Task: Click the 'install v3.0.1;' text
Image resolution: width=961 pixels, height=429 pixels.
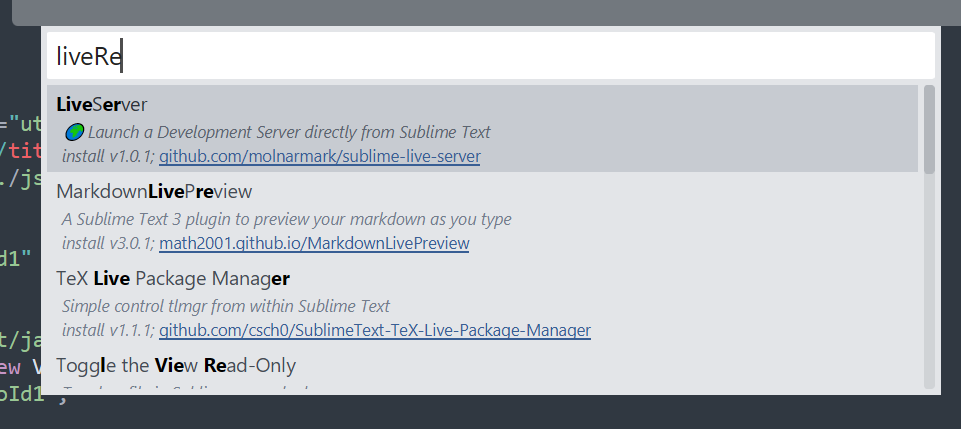Action: (x=108, y=243)
